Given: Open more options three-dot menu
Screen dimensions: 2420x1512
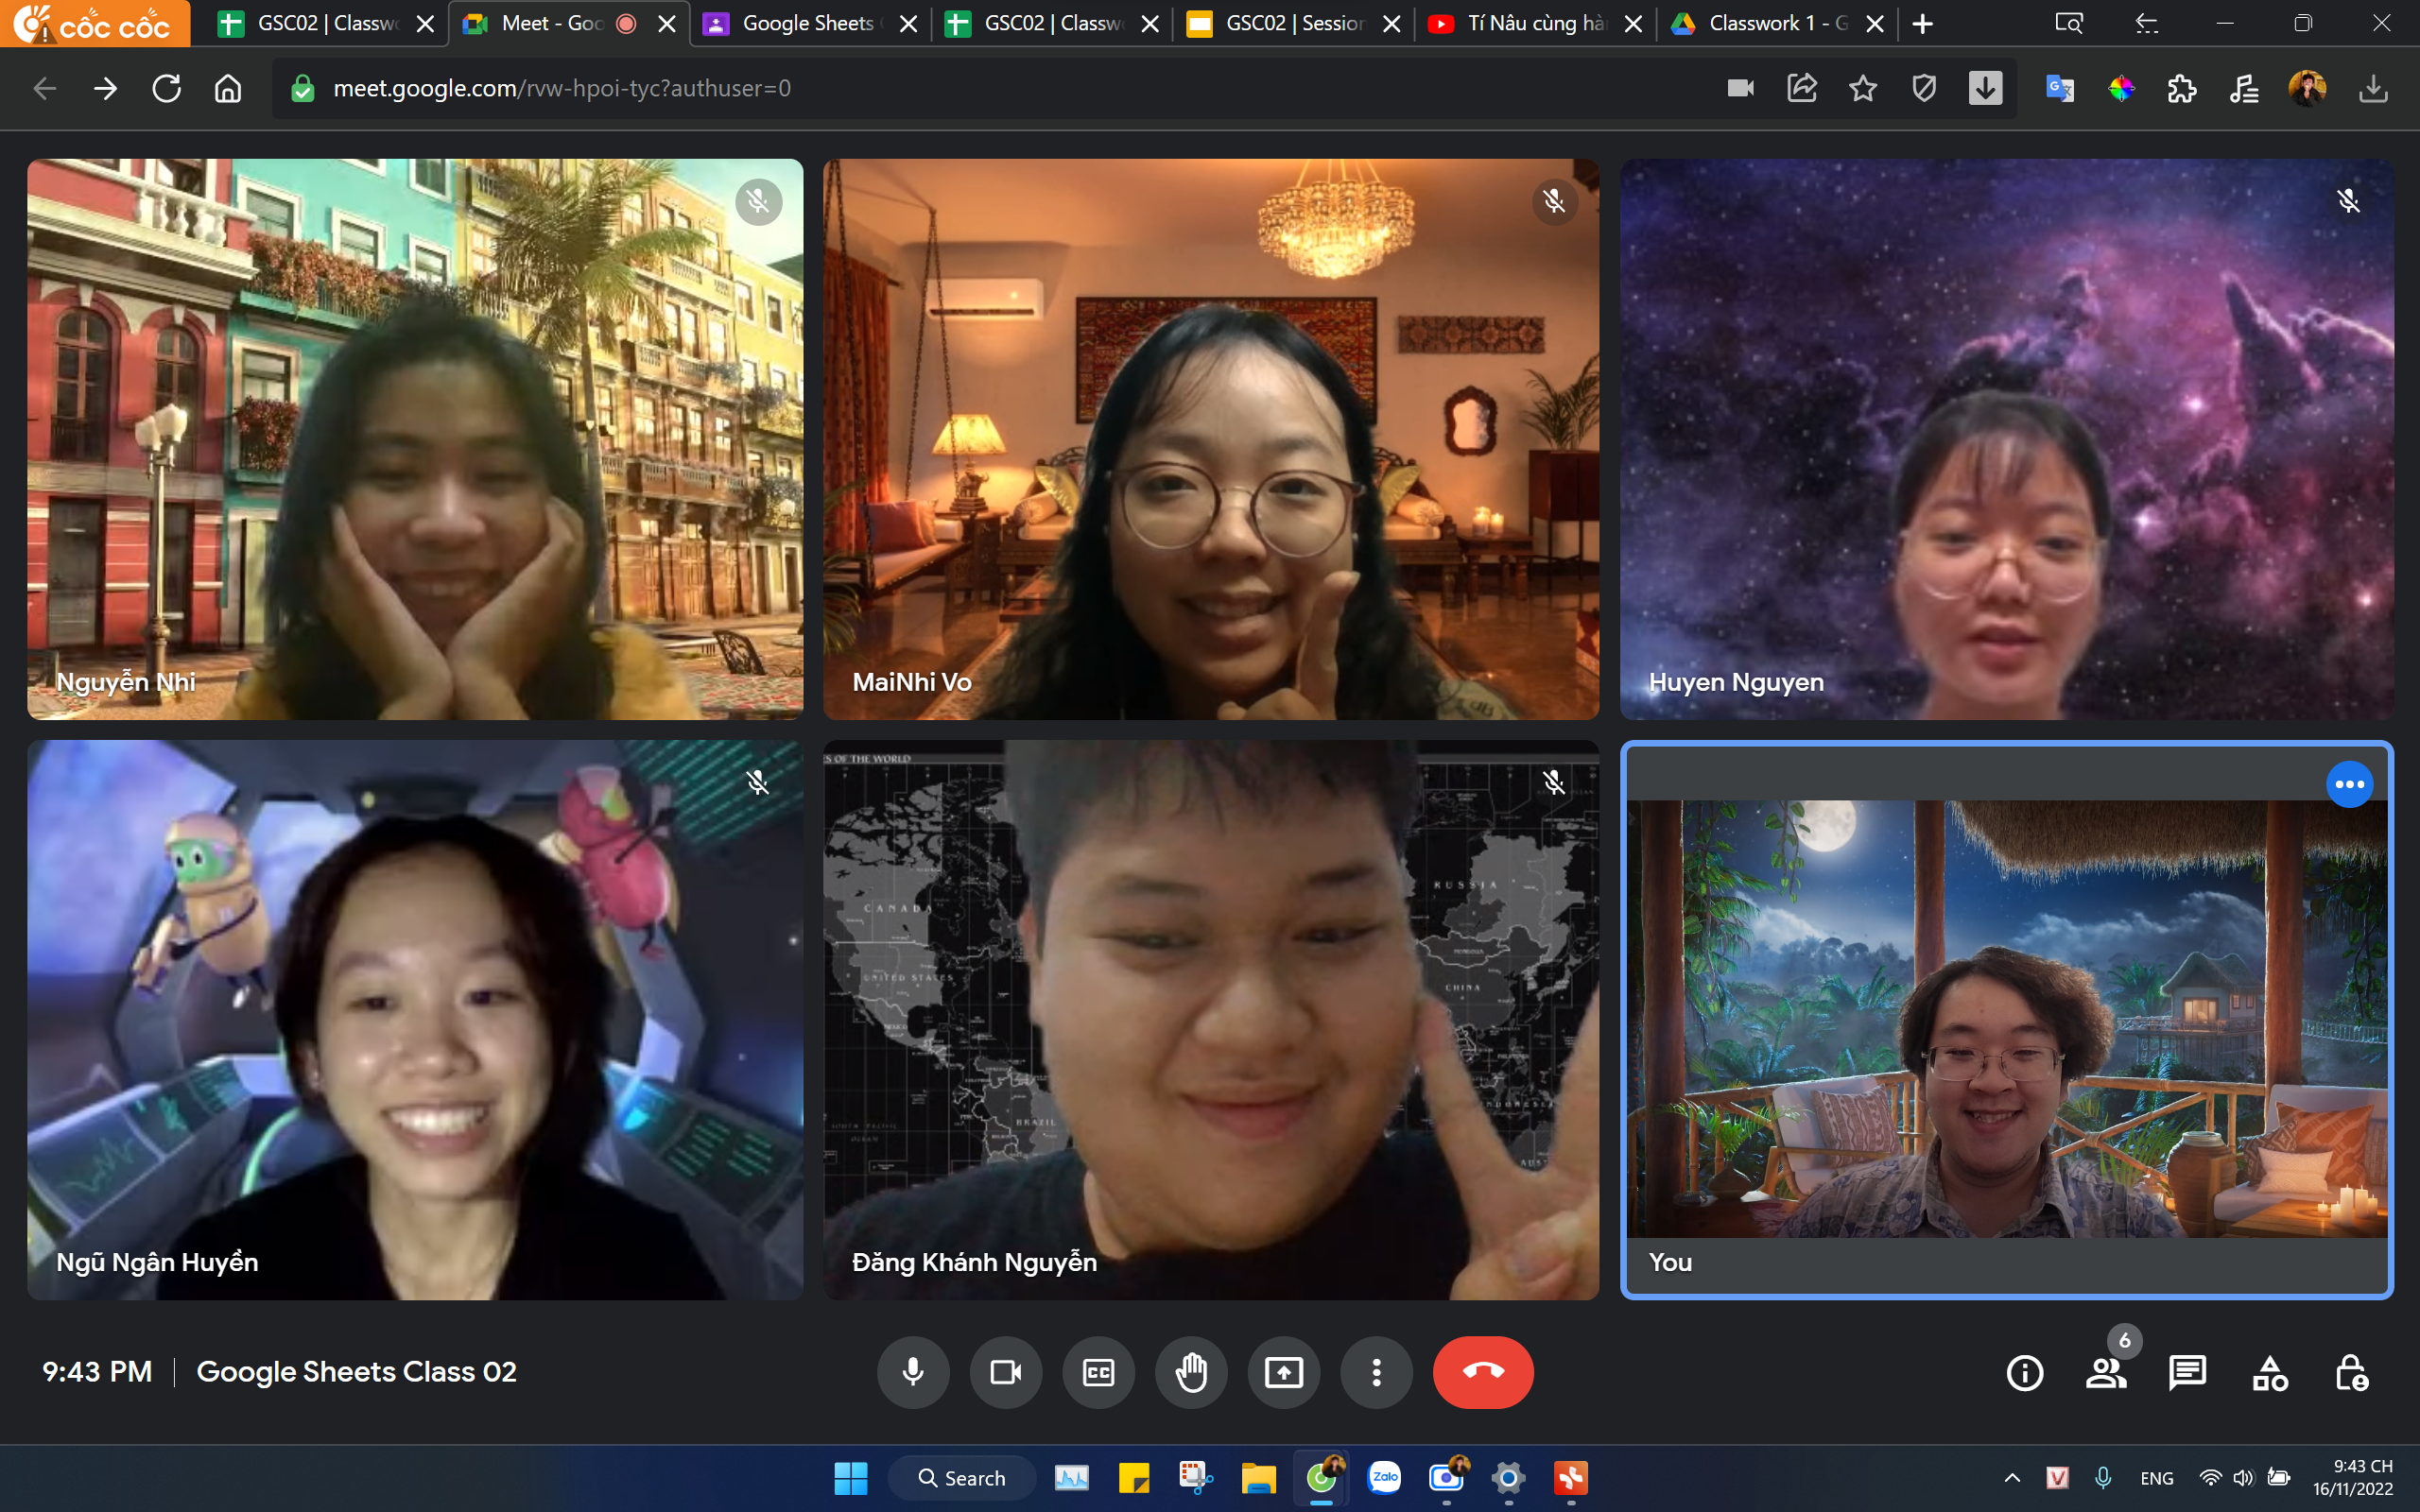Looking at the screenshot, I should point(1376,1373).
